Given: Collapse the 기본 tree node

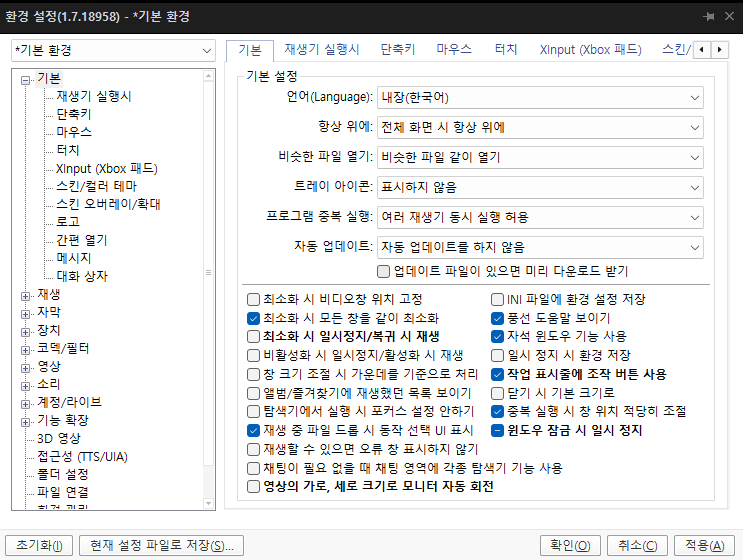Looking at the screenshot, I should pos(25,80).
